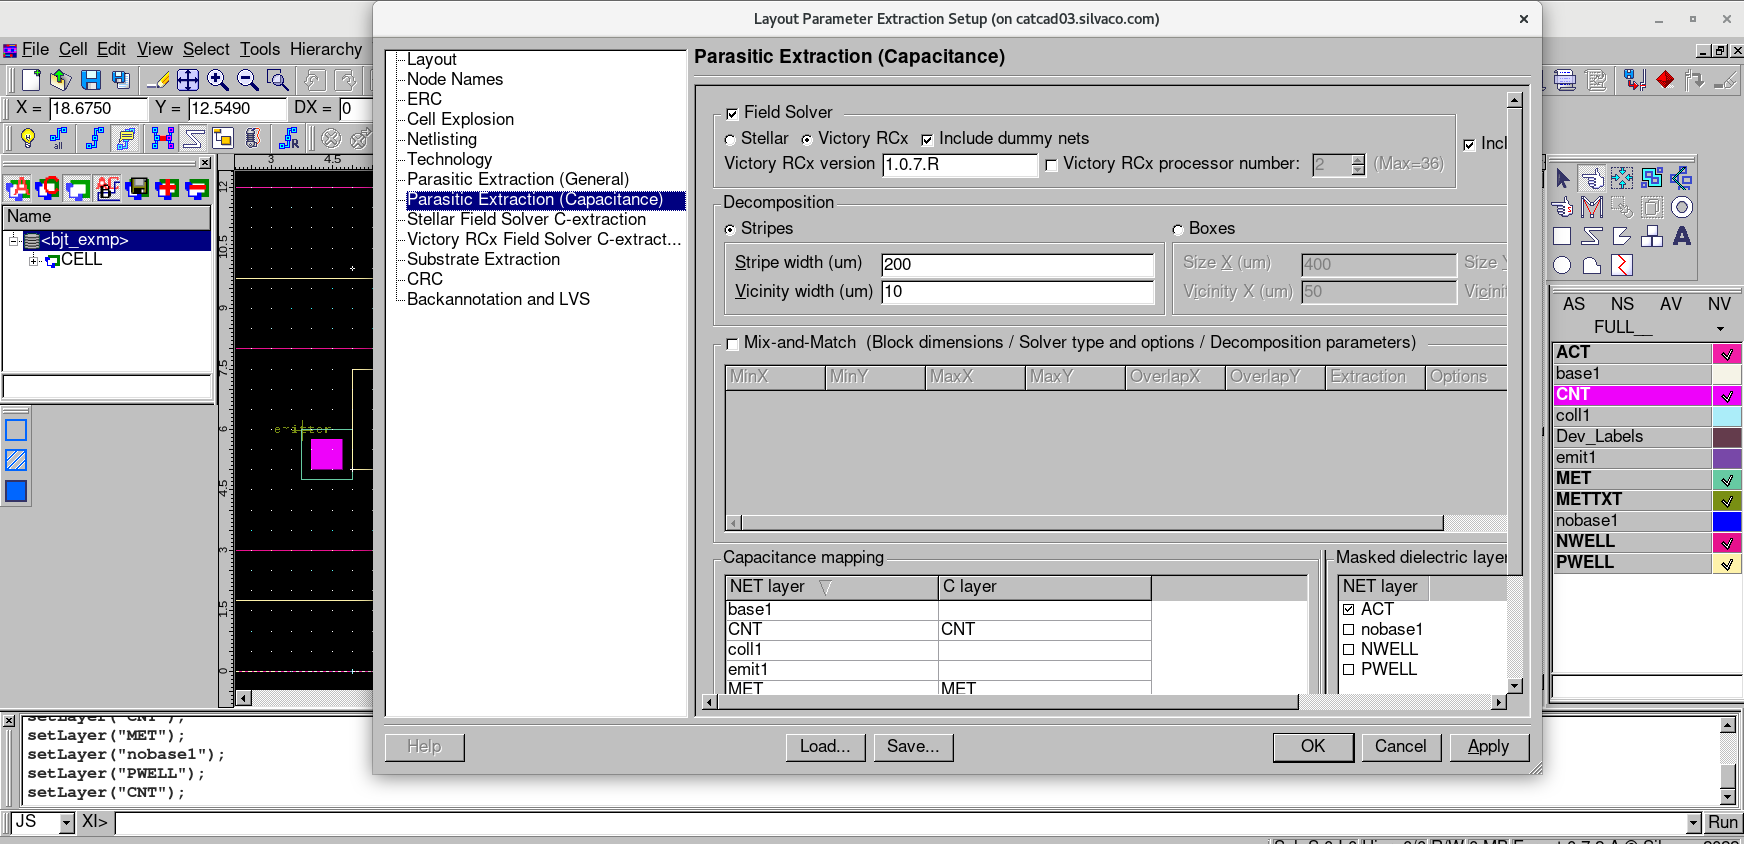Click the blue nobase1 layer color swatch
Viewport: 1744px width, 844px height.
pyautogui.click(x=1726, y=521)
